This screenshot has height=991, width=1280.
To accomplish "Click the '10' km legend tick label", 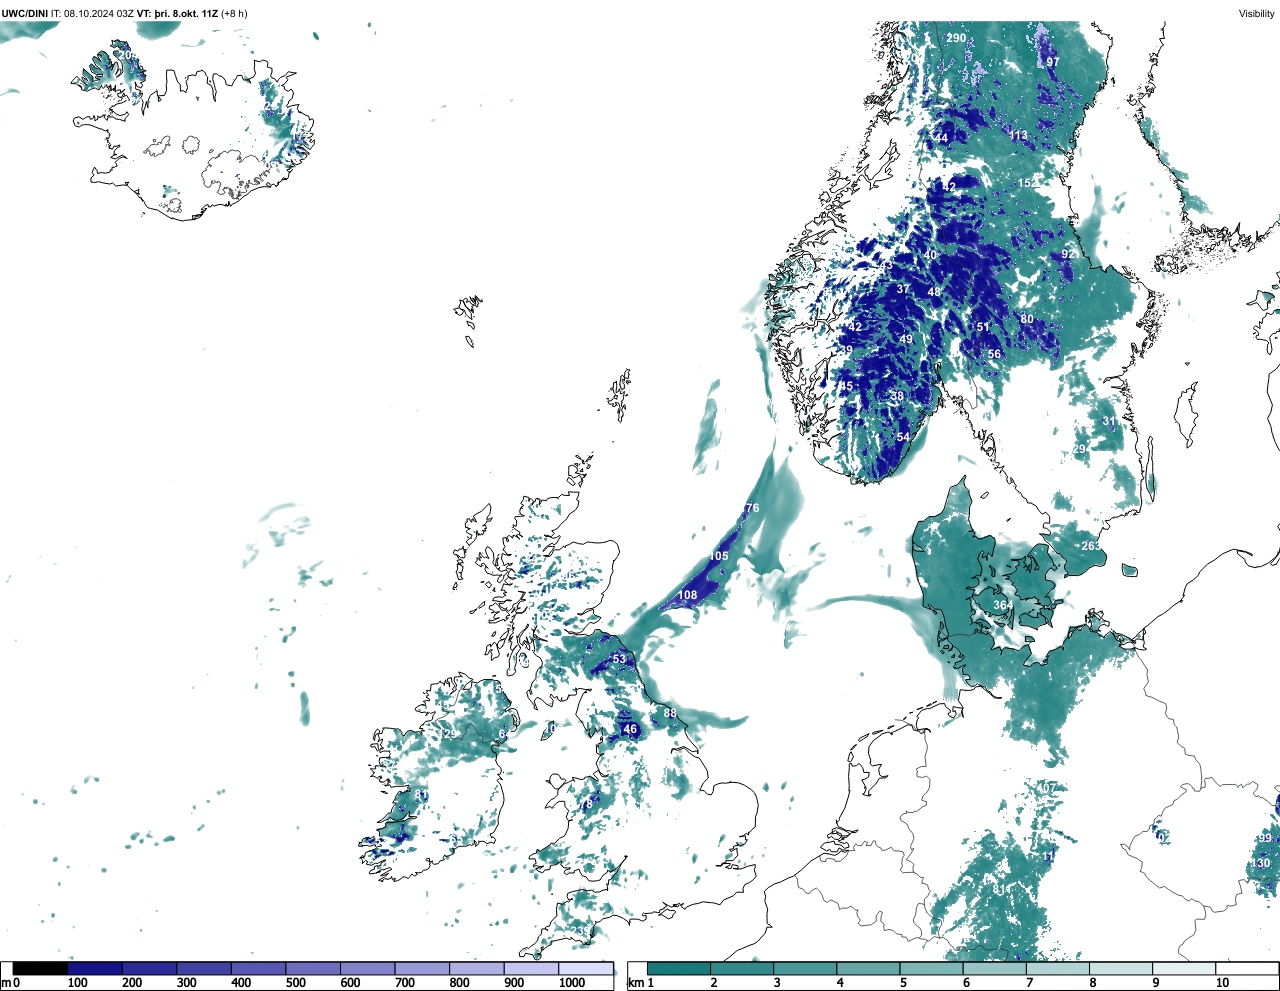I will [1222, 983].
